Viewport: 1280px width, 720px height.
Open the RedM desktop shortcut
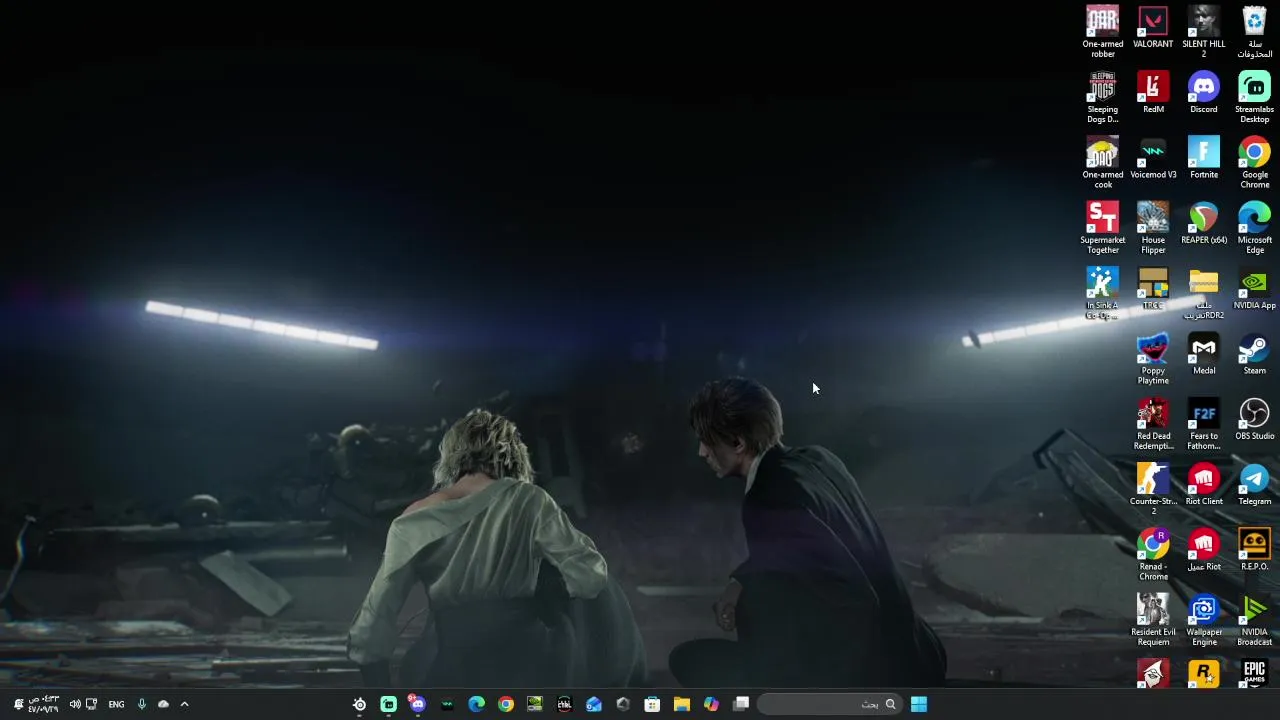1153,93
